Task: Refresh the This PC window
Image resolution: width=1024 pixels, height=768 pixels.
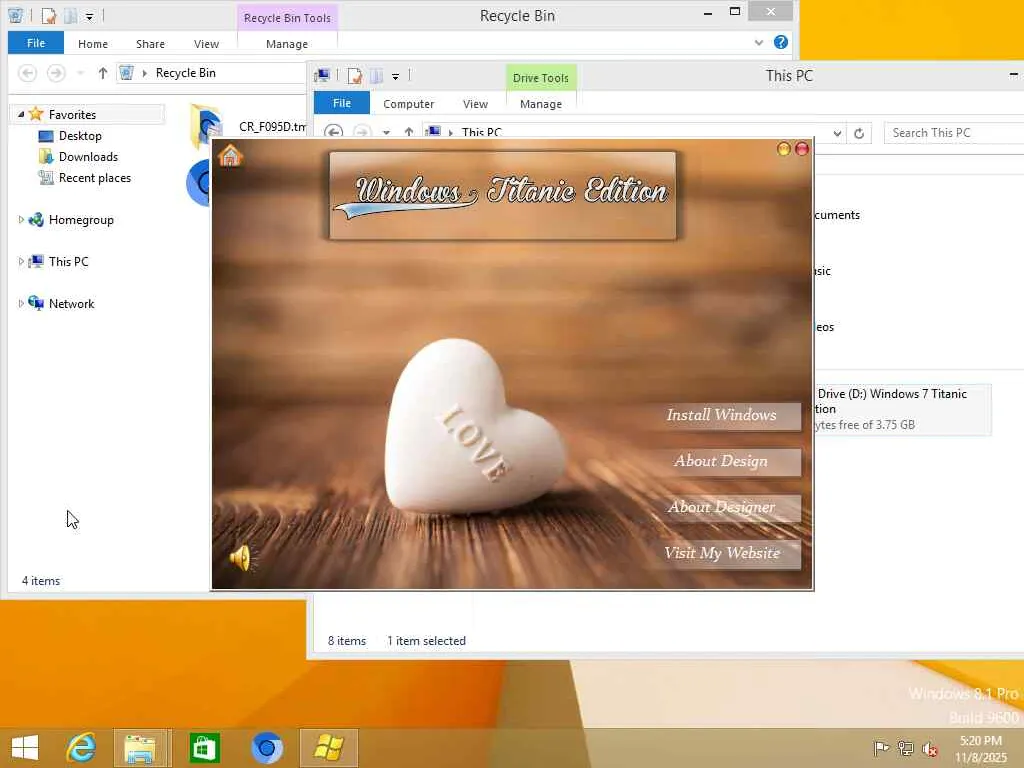Action: (859, 133)
